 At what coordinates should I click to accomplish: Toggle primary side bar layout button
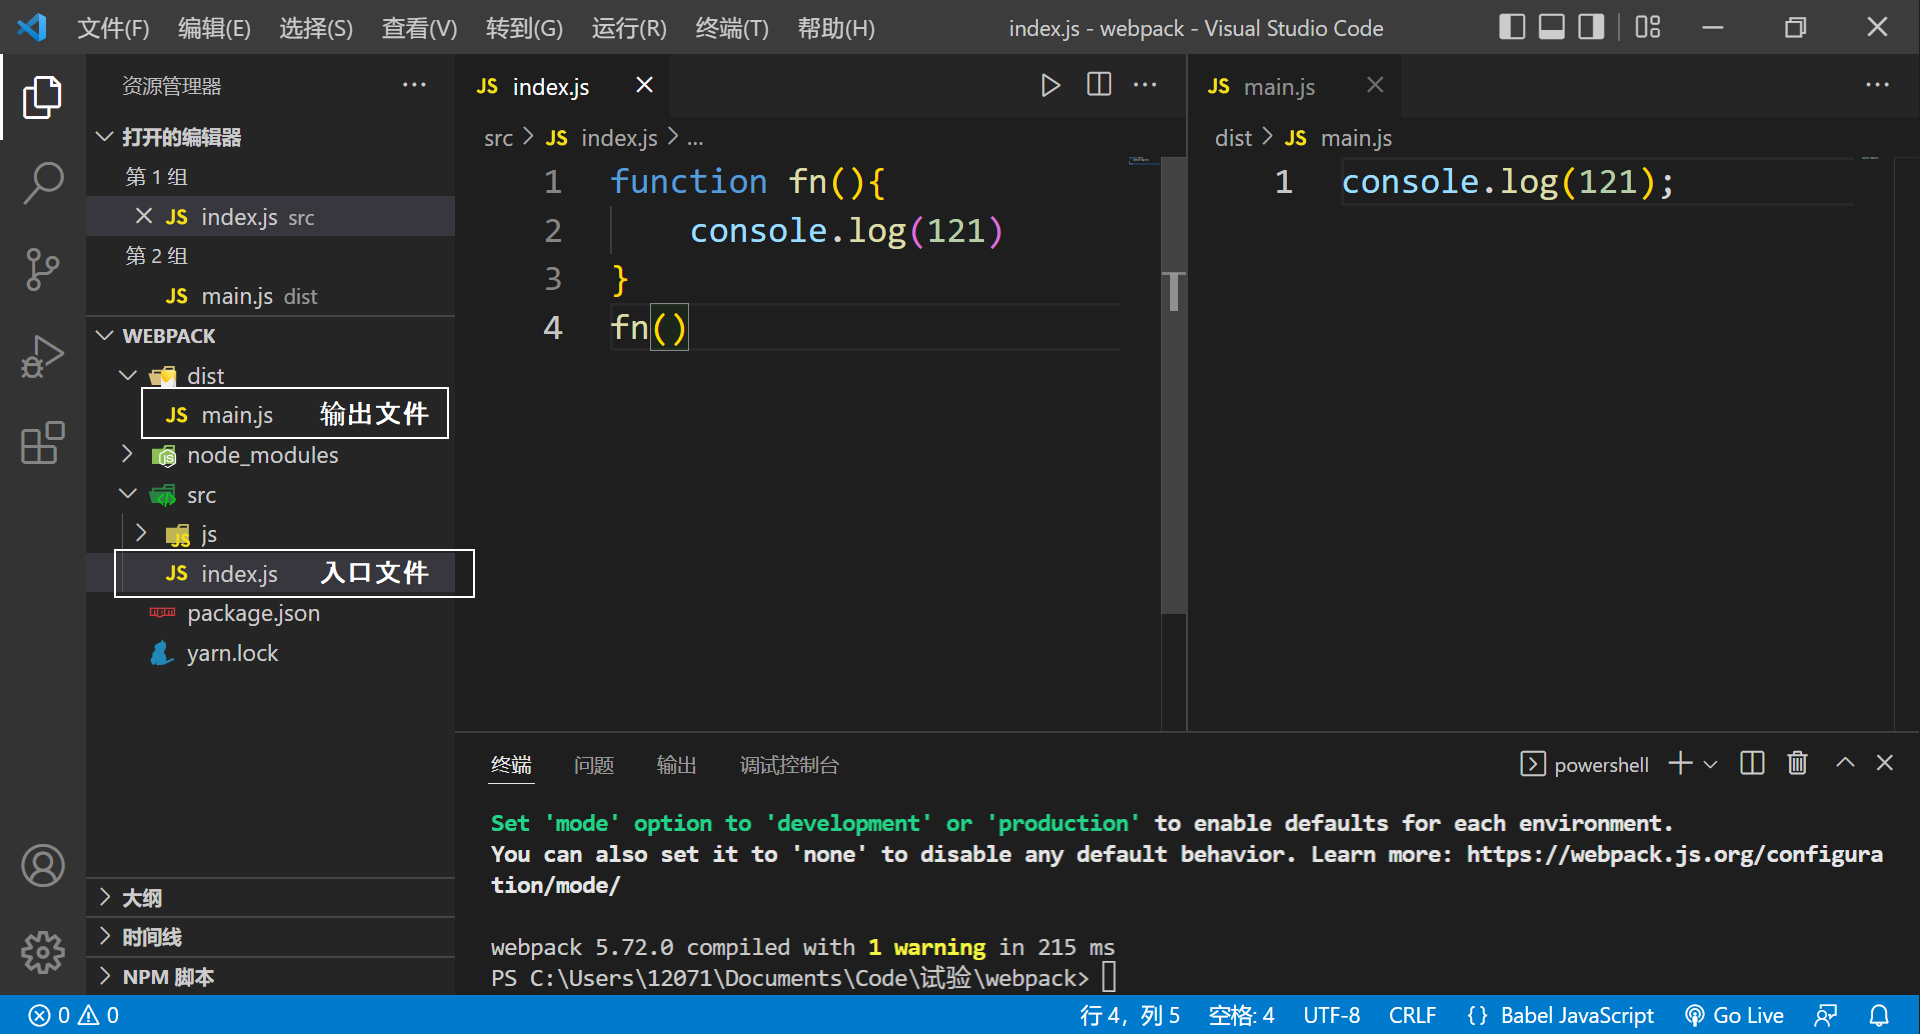(x=1512, y=27)
